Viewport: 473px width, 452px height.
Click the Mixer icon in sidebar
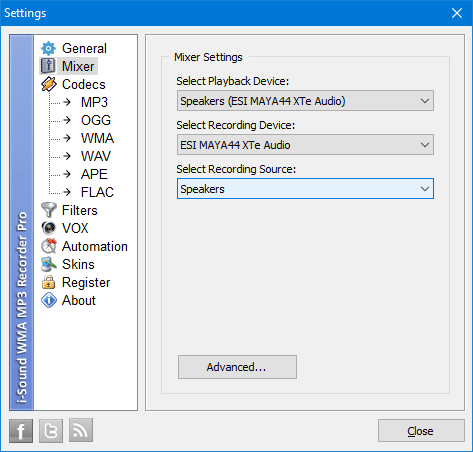(x=49, y=66)
